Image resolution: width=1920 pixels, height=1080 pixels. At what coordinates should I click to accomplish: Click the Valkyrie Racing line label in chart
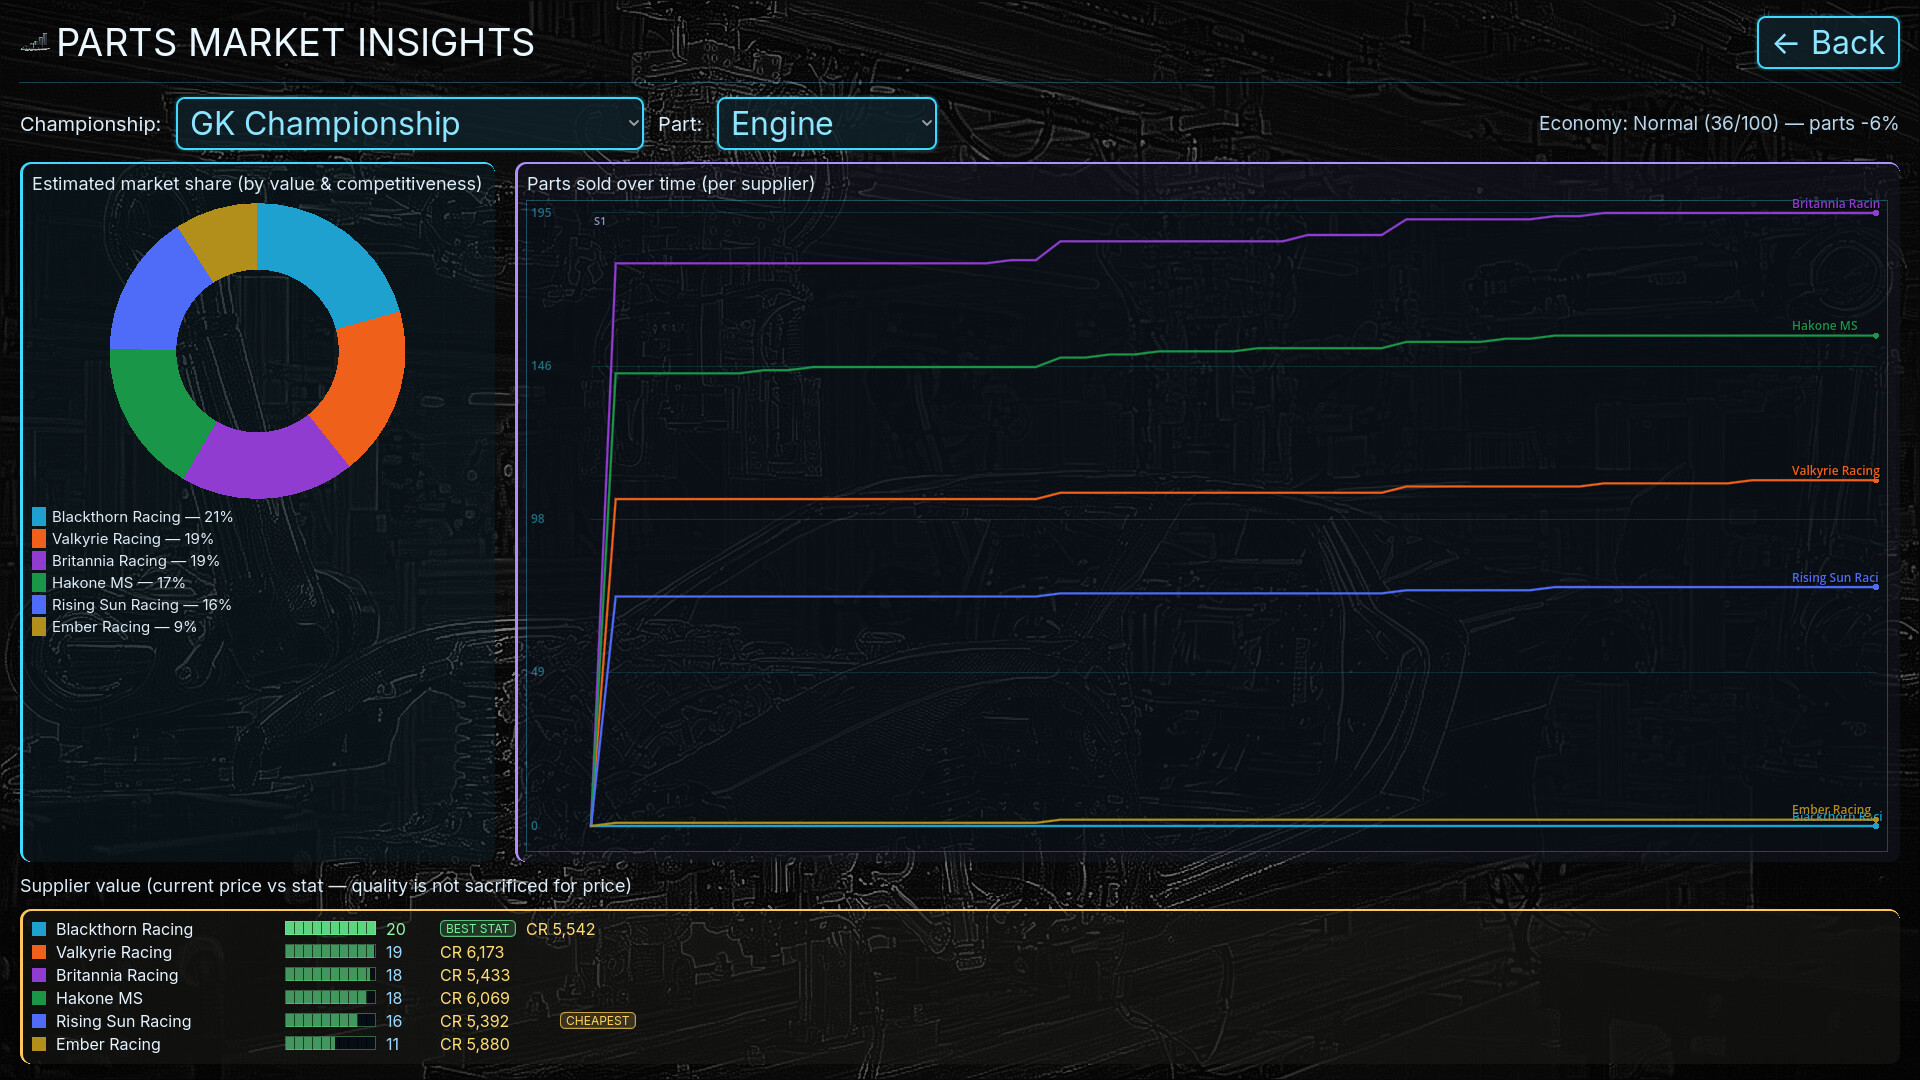point(1835,471)
